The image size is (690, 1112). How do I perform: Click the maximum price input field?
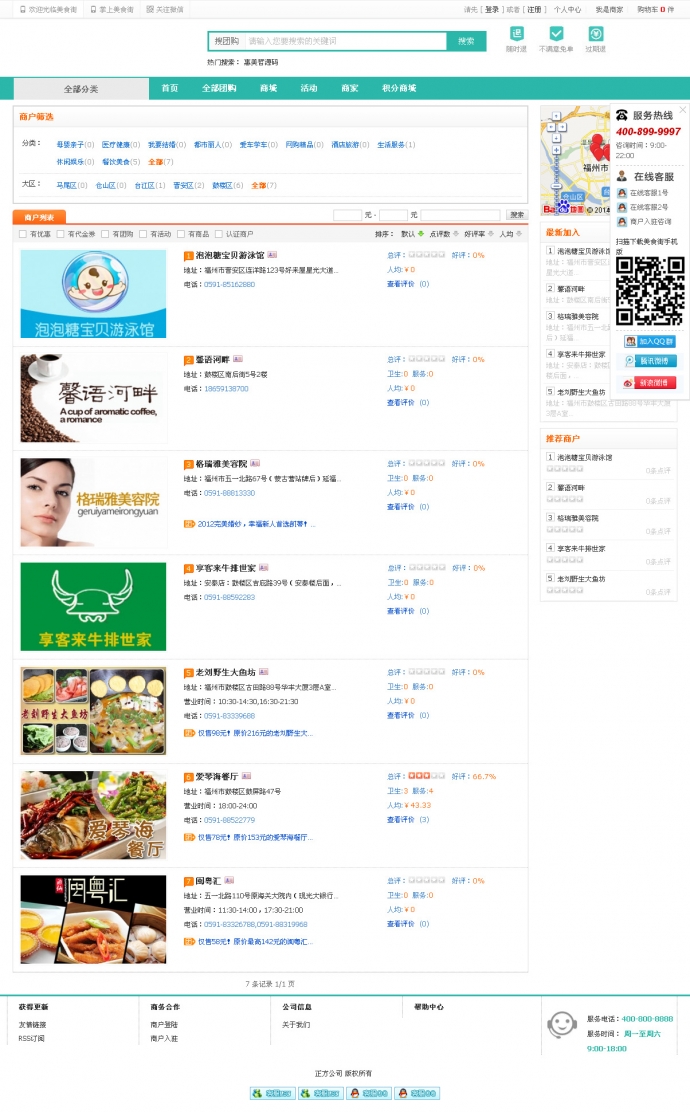pyautogui.click(x=393, y=215)
